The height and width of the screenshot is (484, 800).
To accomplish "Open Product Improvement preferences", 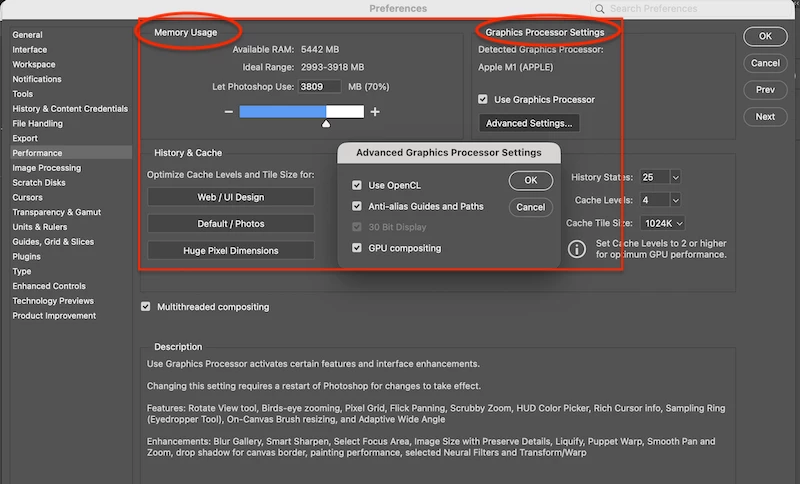I will coord(54,316).
